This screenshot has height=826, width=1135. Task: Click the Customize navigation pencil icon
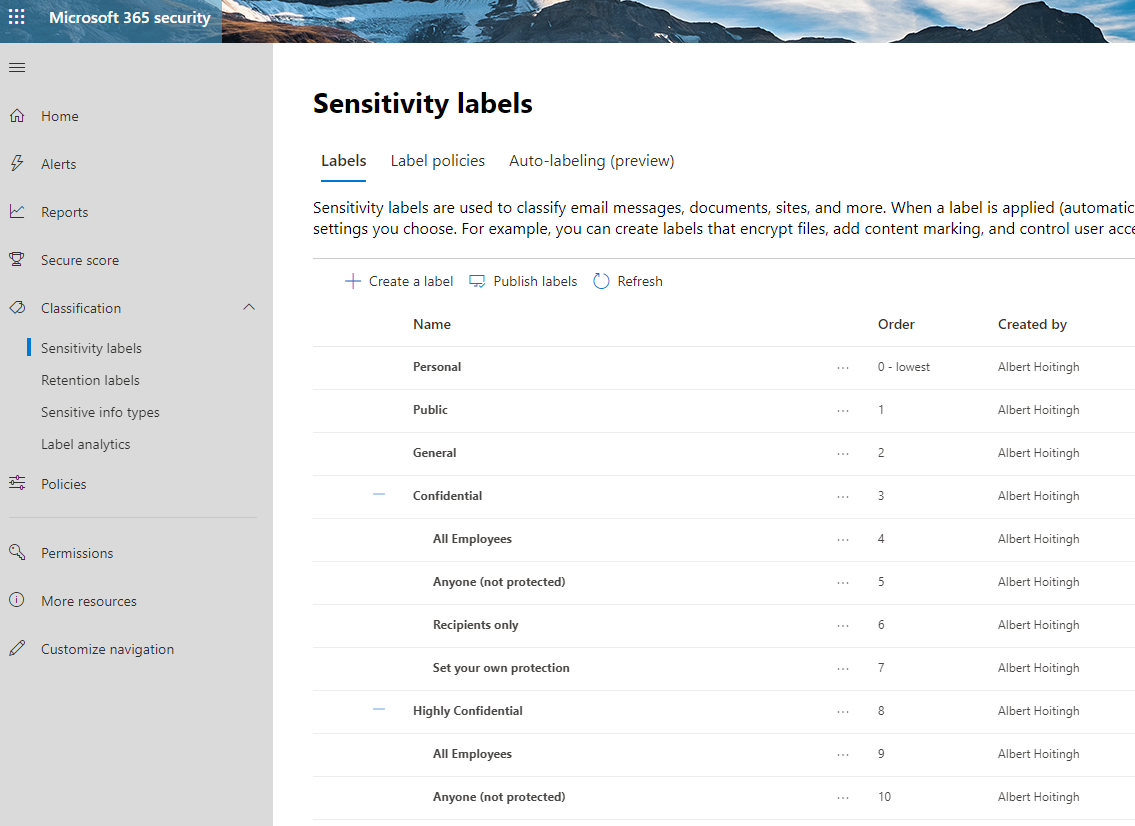tap(17, 649)
